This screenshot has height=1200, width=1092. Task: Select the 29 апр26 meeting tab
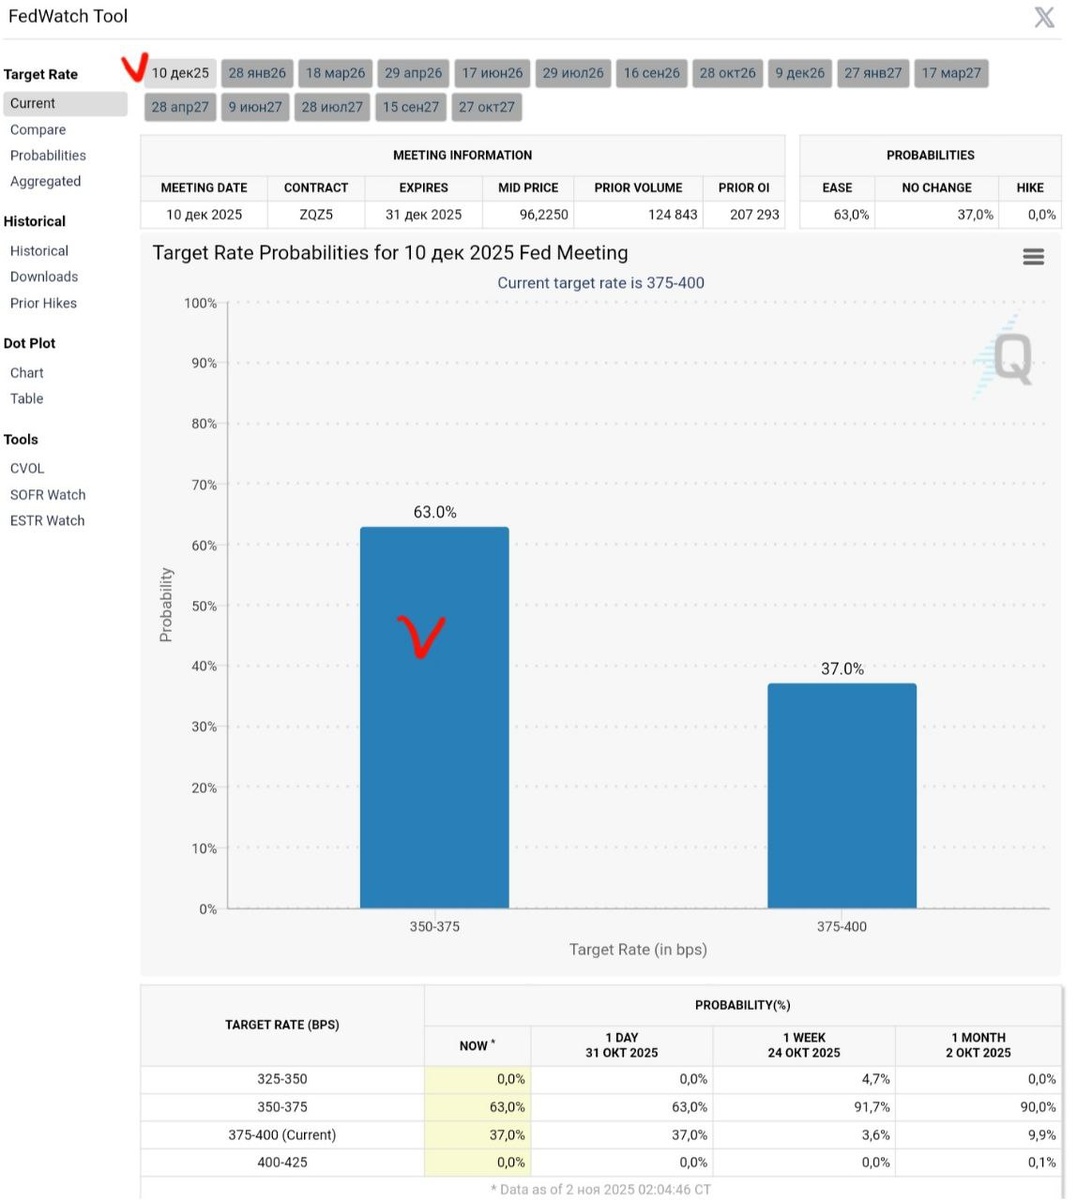[x=413, y=73]
